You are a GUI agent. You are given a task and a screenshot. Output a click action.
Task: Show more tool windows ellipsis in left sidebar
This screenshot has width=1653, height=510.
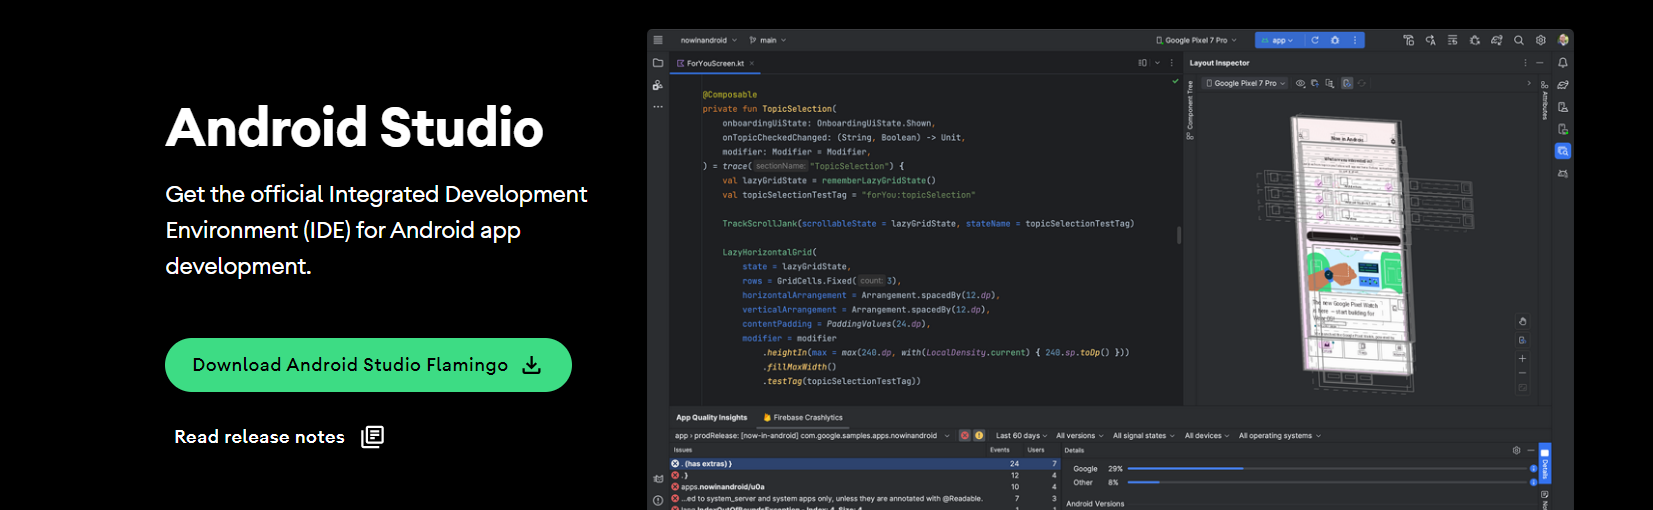pyautogui.click(x=658, y=106)
